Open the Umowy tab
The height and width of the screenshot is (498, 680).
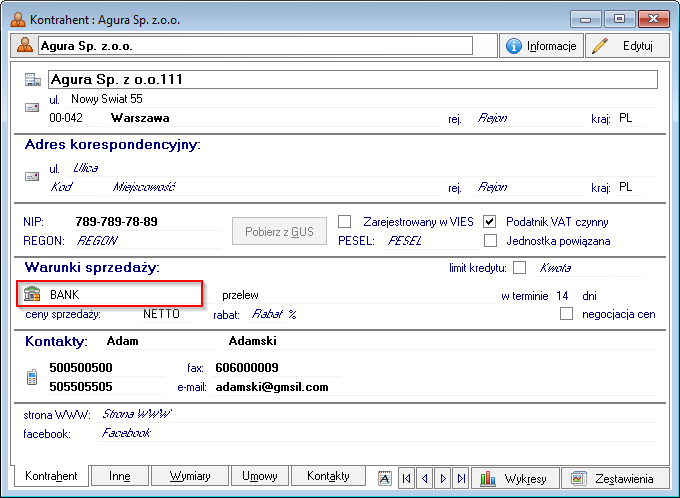261,477
